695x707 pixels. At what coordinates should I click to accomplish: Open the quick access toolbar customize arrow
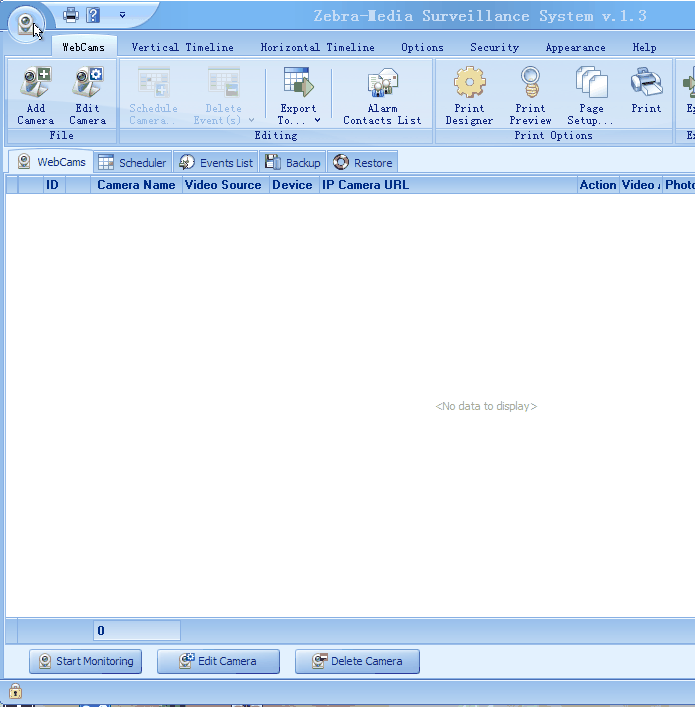pyautogui.click(x=122, y=15)
